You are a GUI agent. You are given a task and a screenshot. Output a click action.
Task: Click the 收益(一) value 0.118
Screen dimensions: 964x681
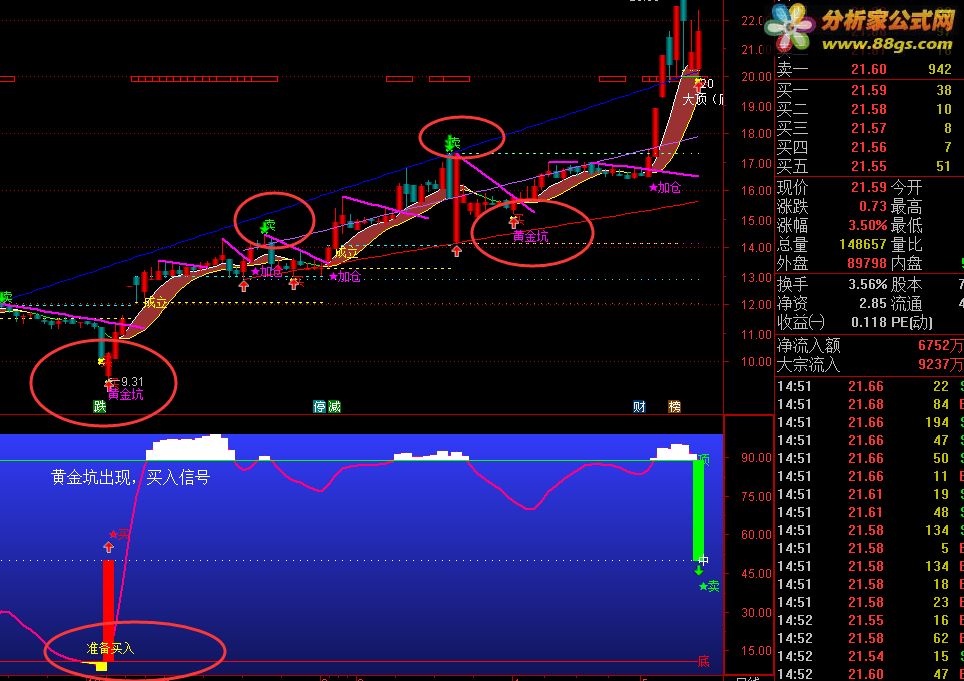(x=869, y=322)
